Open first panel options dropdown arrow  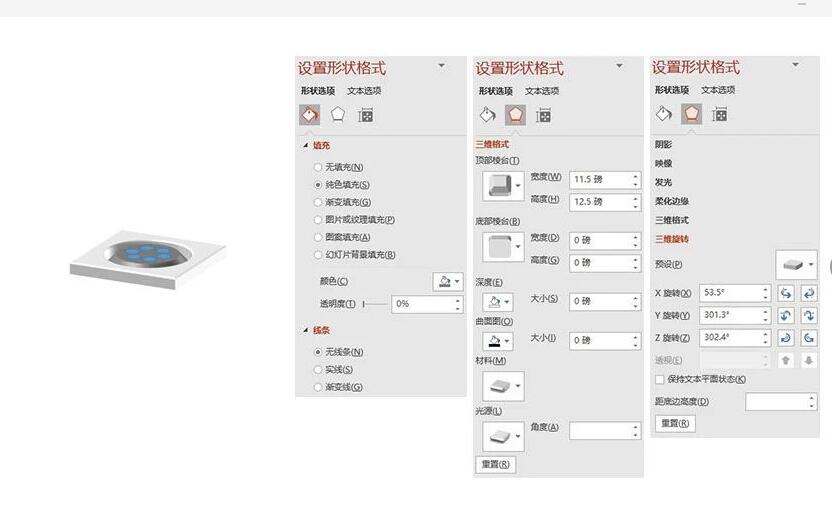tap(441, 66)
